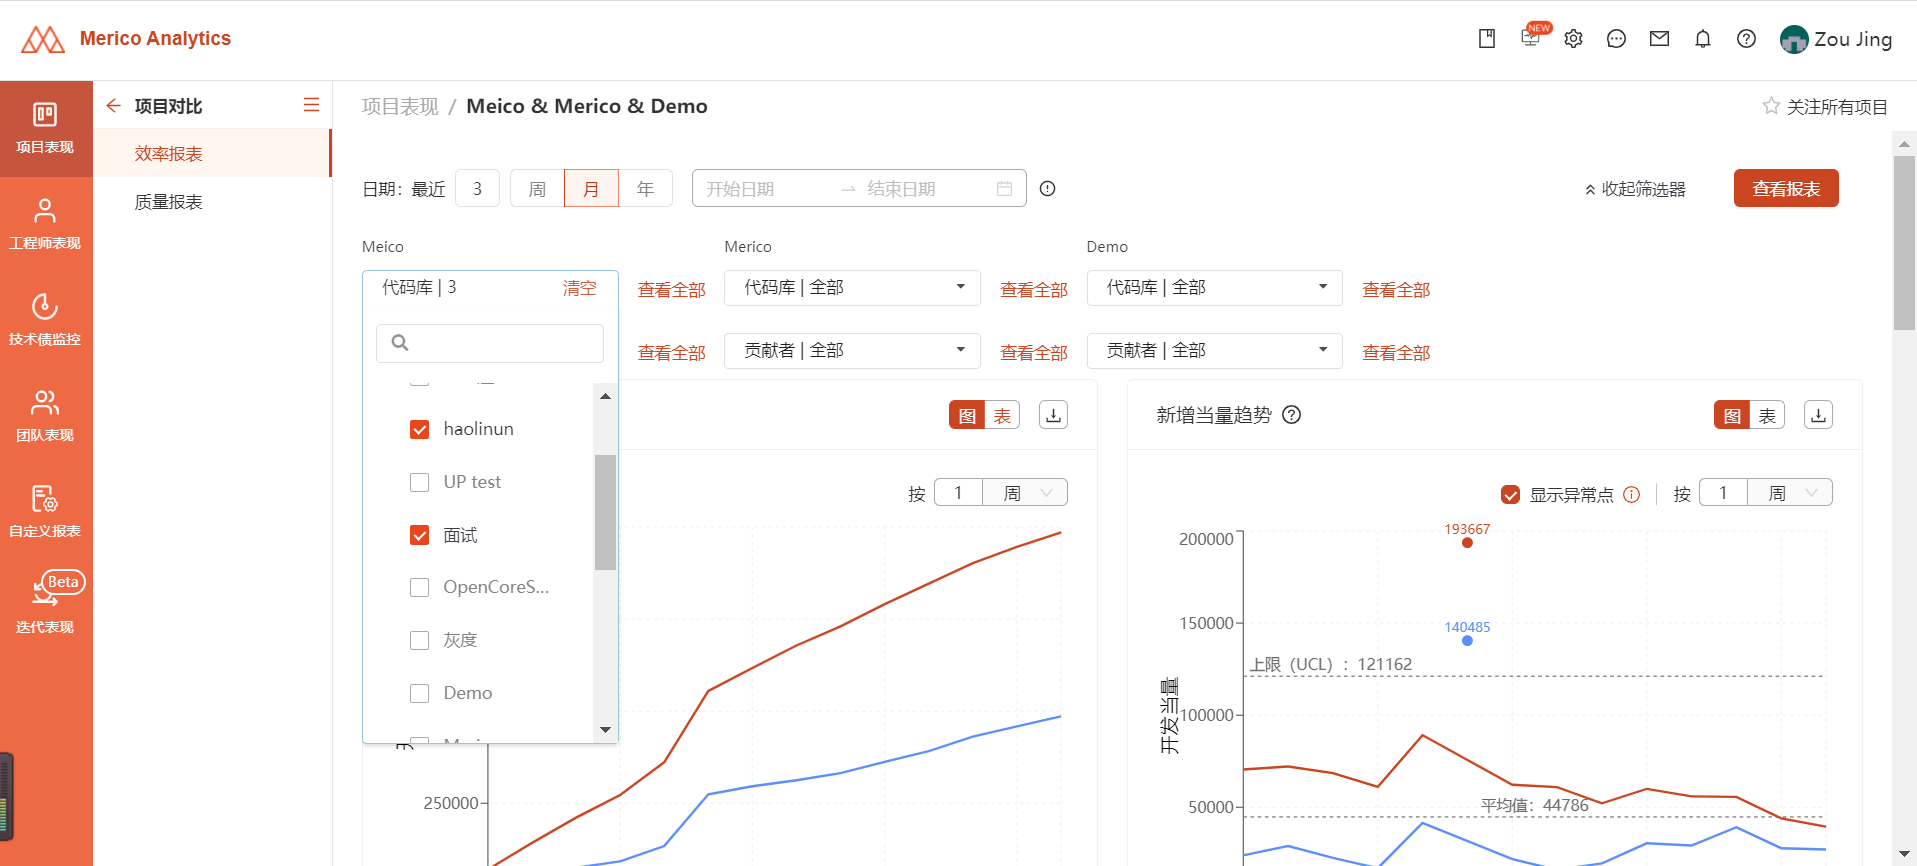Viewport: 1917px width, 866px height.
Task: Select 月 date unit tab
Action: click(591, 188)
